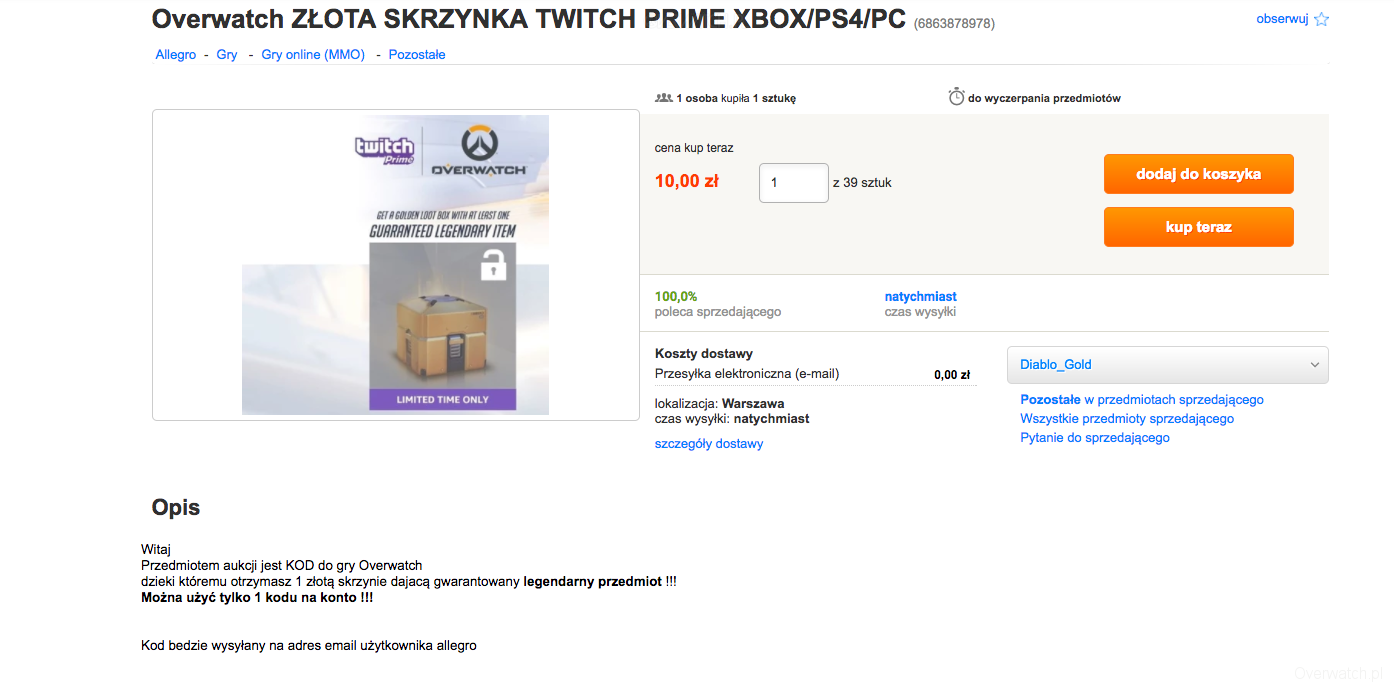1394x692 pixels.
Task: Click the buyers people icon
Action: tap(663, 98)
